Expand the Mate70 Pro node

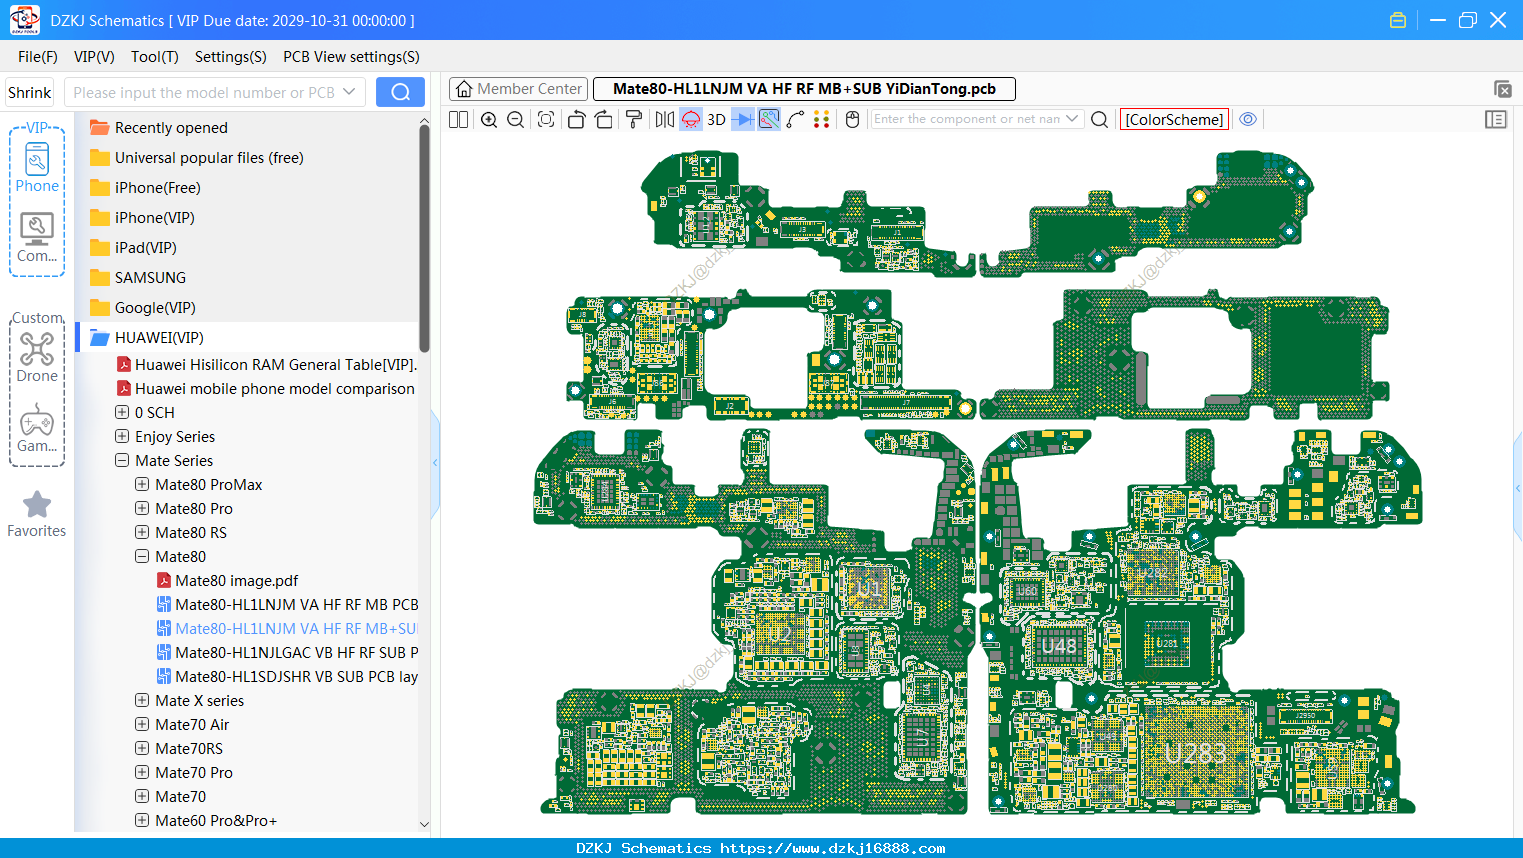point(142,772)
